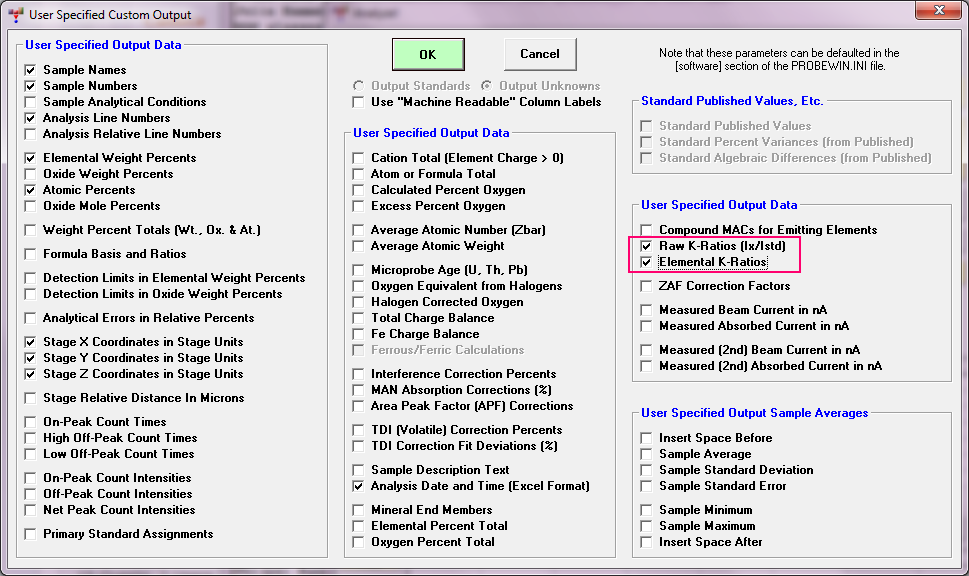Viewport: 969px width, 576px height.
Task: Toggle the Elemental K-Ratios checkbox
Action: coord(647,262)
